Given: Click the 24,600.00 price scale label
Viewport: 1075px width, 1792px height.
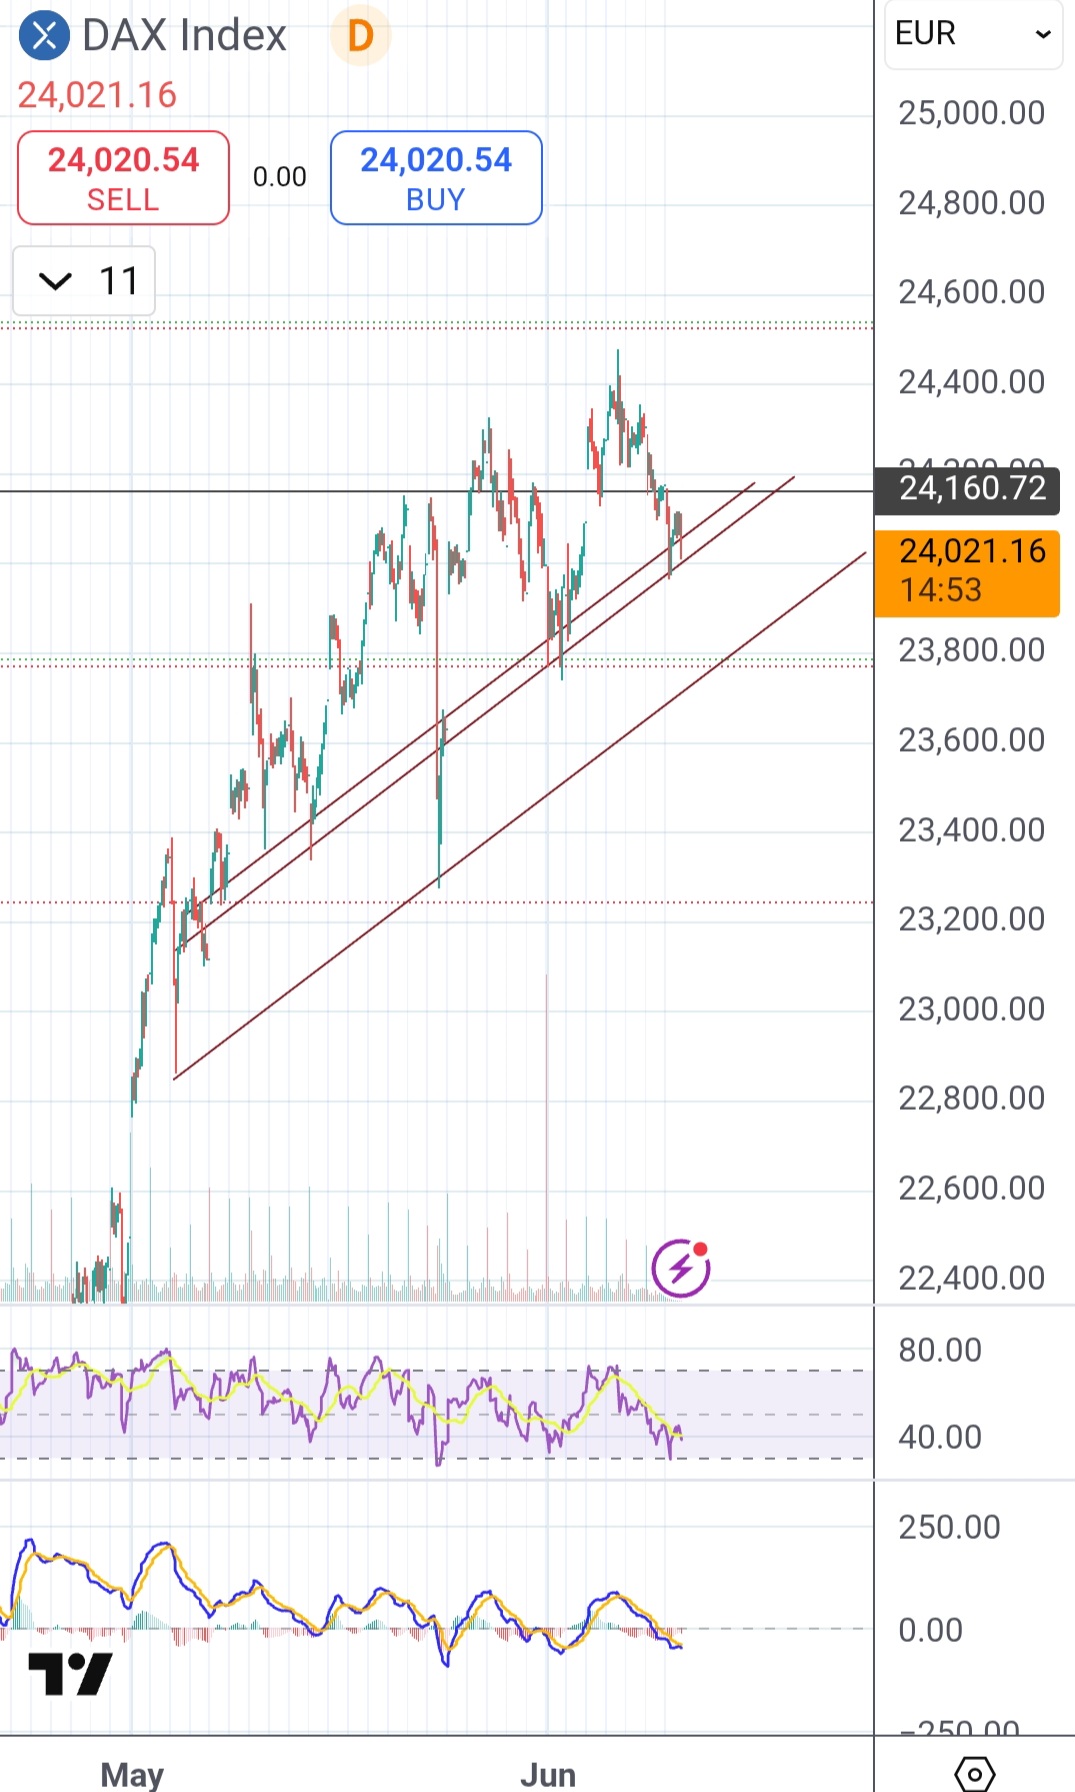Looking at the screenshot, I should point(972,292).
